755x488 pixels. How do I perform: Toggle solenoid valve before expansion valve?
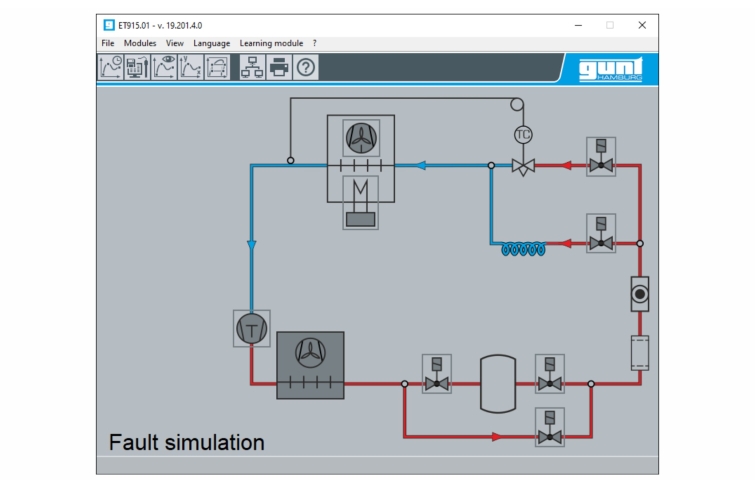(601, 157)
